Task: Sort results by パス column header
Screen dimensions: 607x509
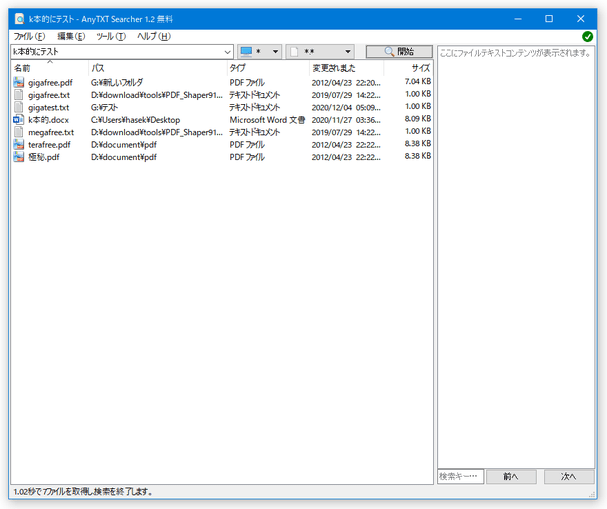Action: click(158, 68)
